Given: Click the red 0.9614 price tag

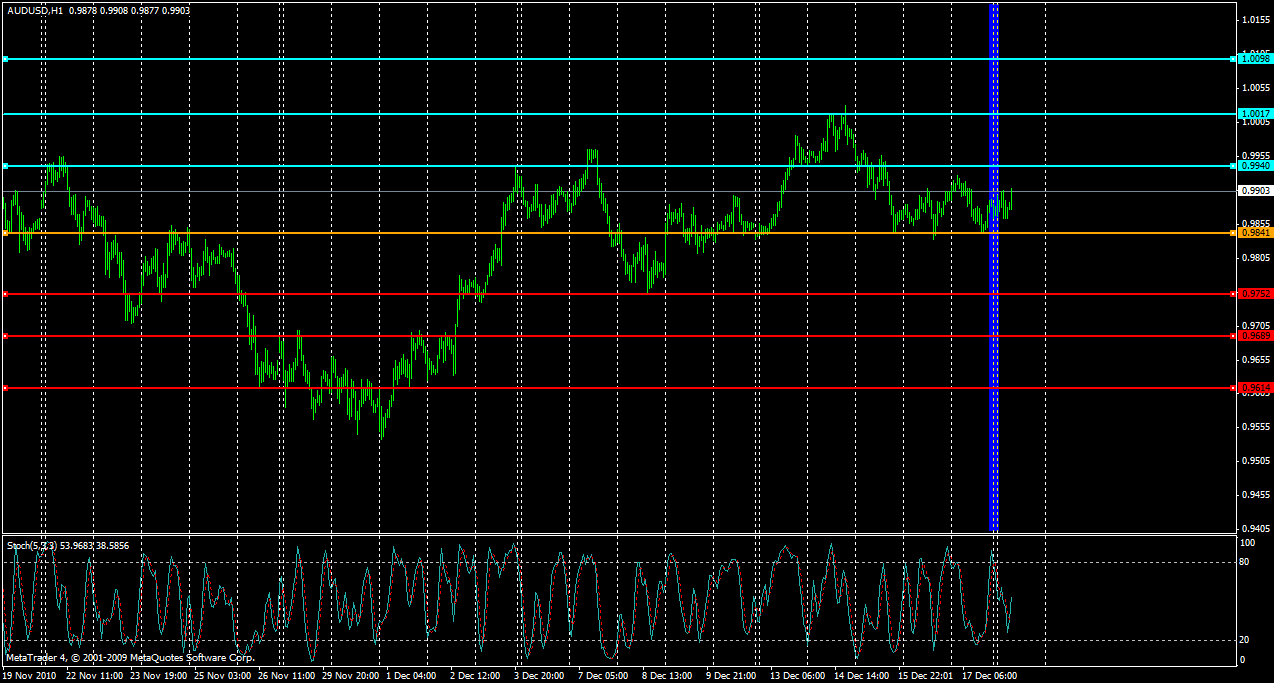Looking at the screenshot, I should tap(1254, 387).
